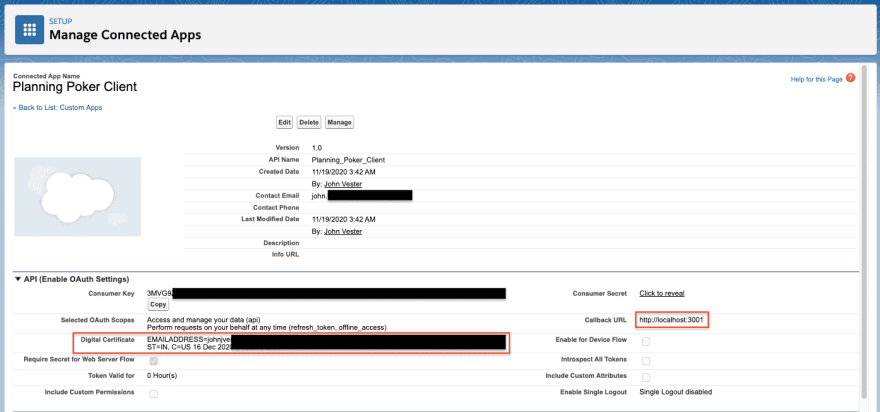Click to reveal the Consumer Secret

662,293
